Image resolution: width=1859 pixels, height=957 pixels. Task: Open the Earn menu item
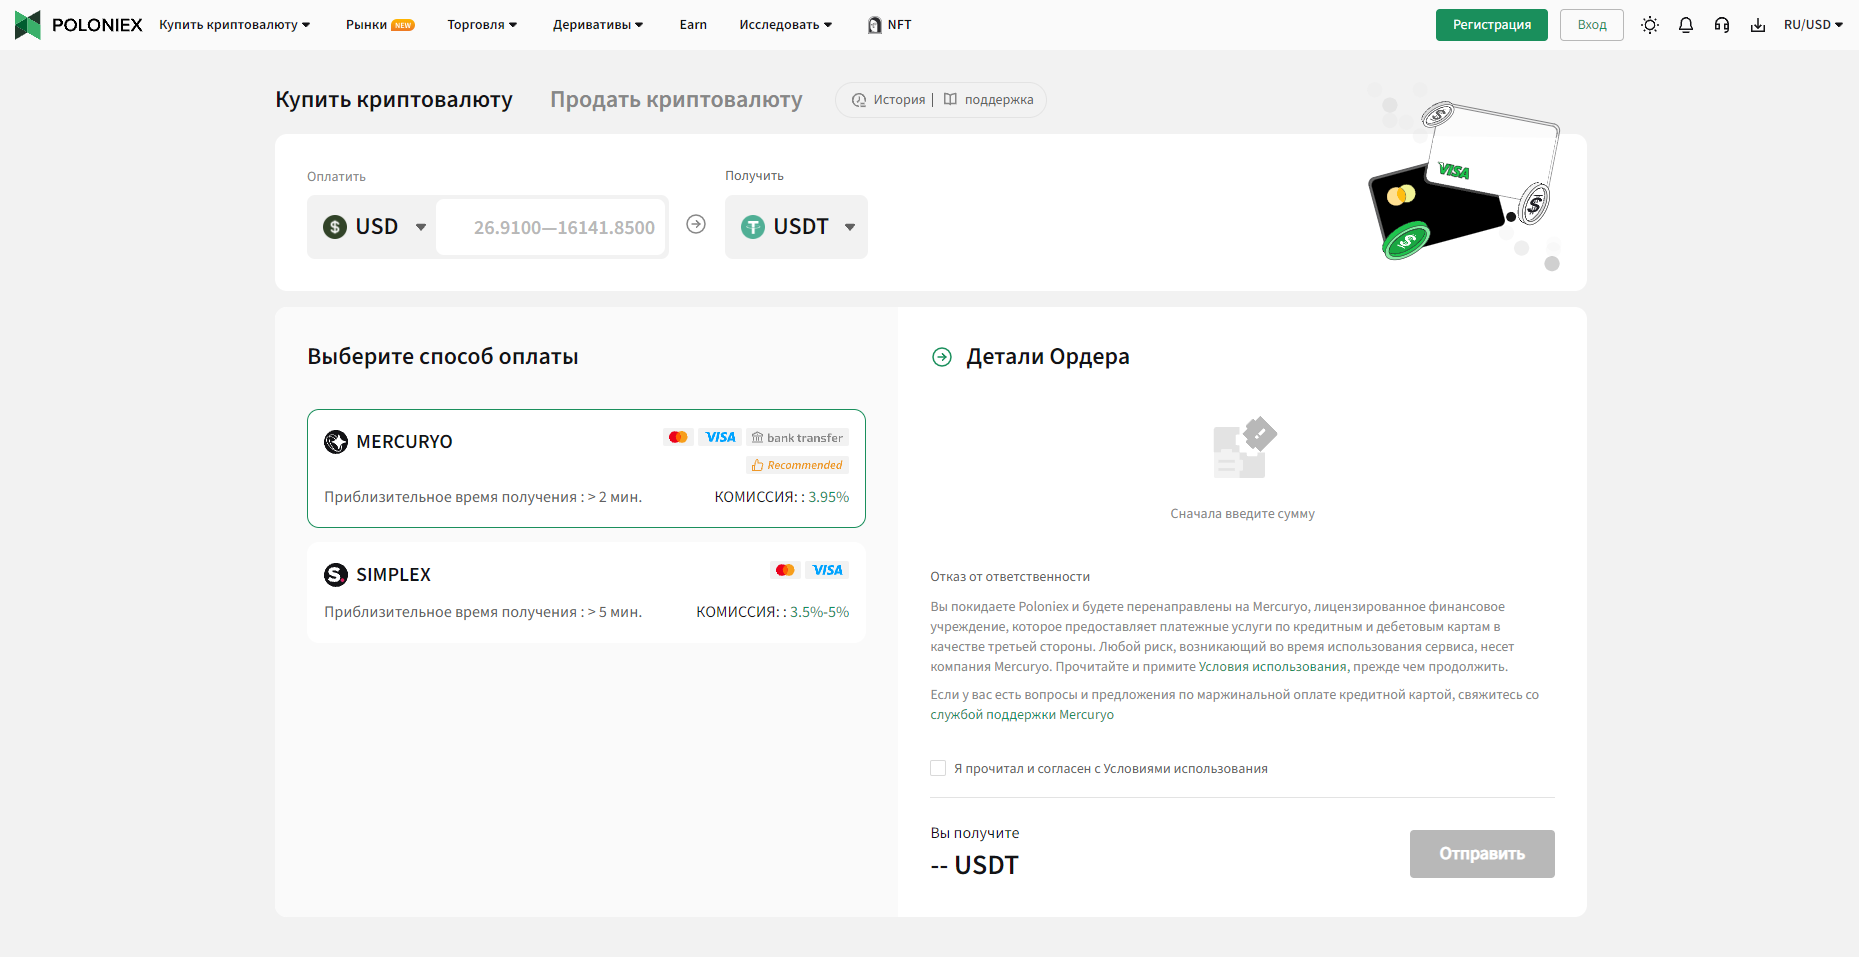click(x=693, y=25)
